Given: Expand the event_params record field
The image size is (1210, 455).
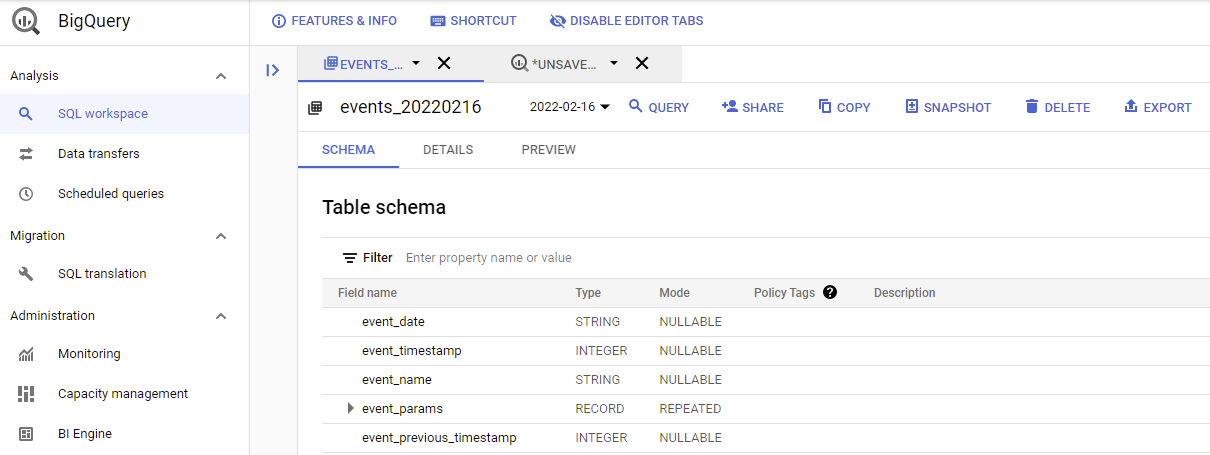Looking at the screenshot, I should coord(350,408).
